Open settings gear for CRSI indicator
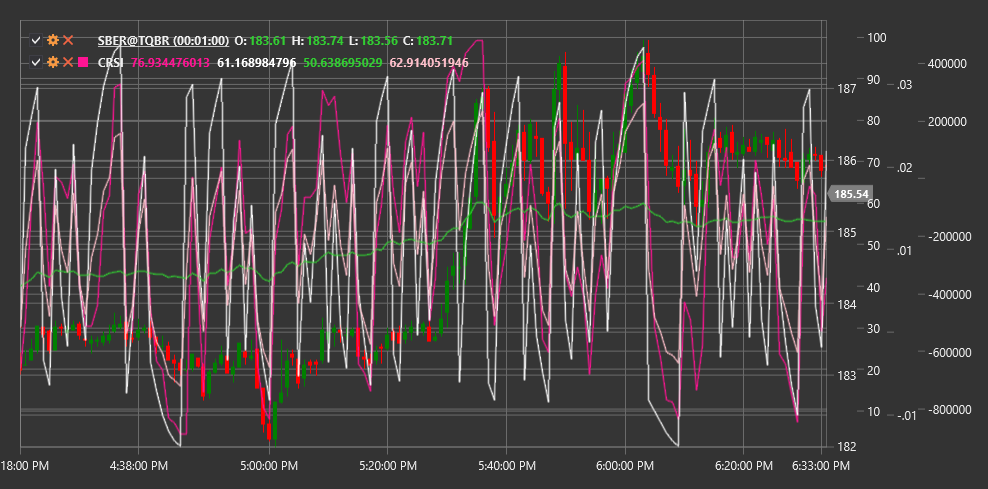Screen dimensions: 988x489 click(54, 62)
